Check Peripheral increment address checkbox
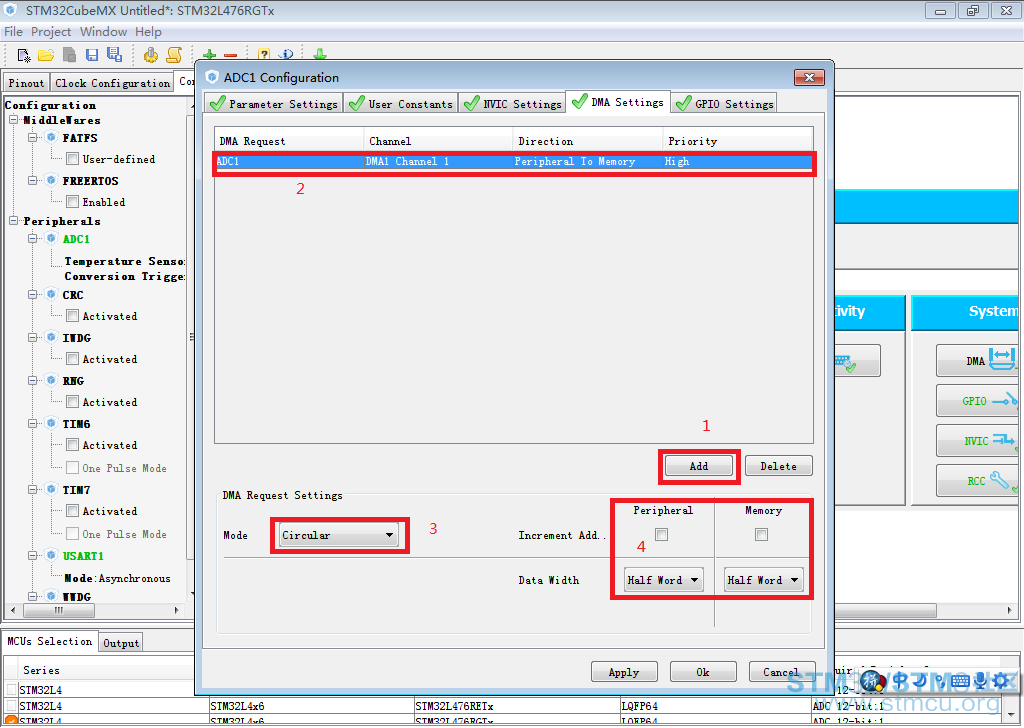The width and height of the screenshot is (1024, 728). tap(662, 535)
